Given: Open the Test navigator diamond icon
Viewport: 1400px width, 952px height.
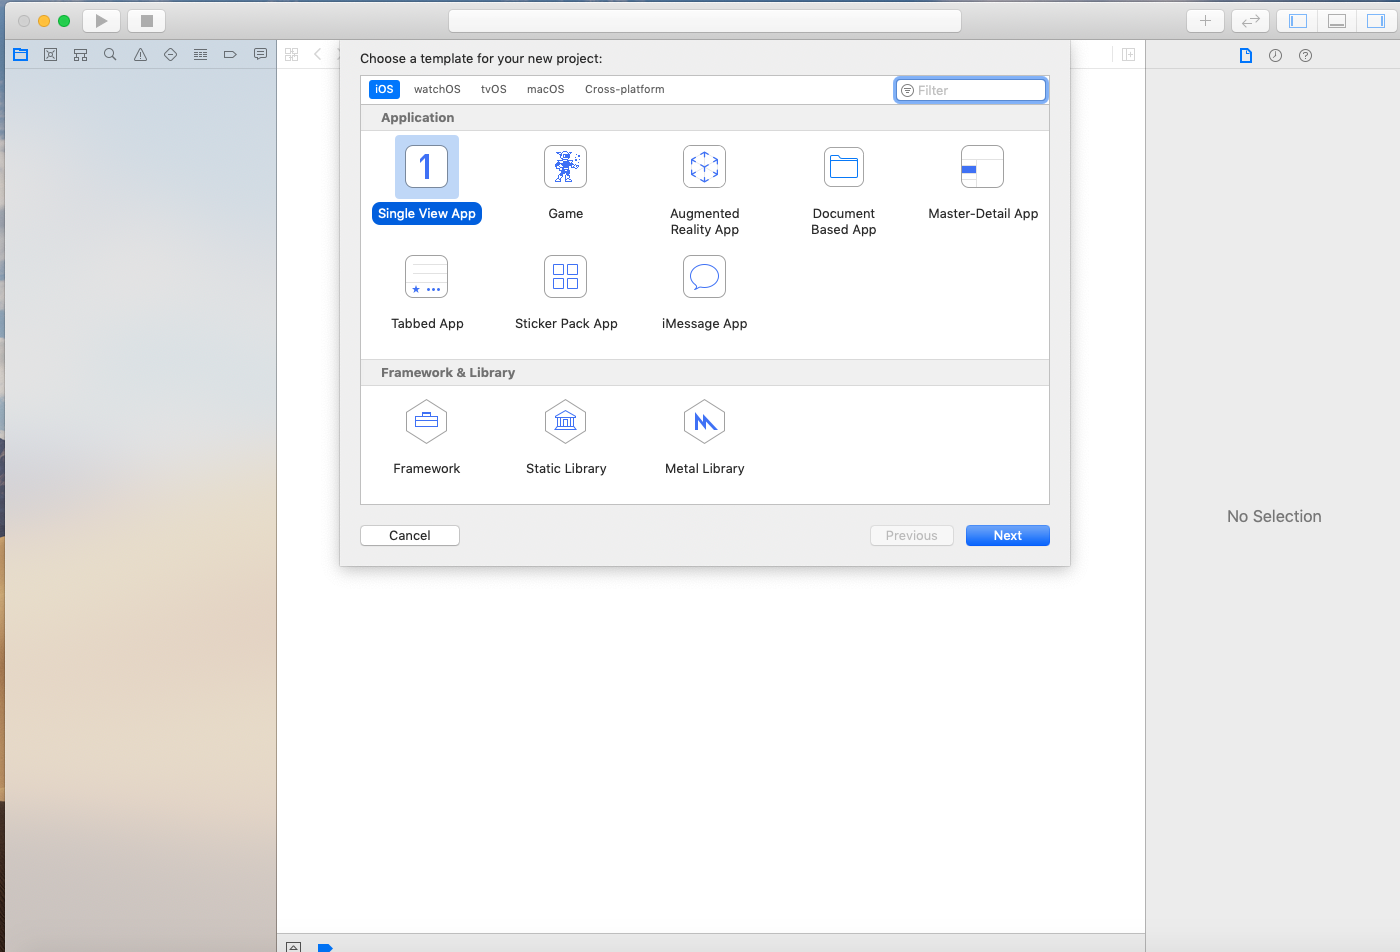Looking at the screenshot, I should click(170, 55).
